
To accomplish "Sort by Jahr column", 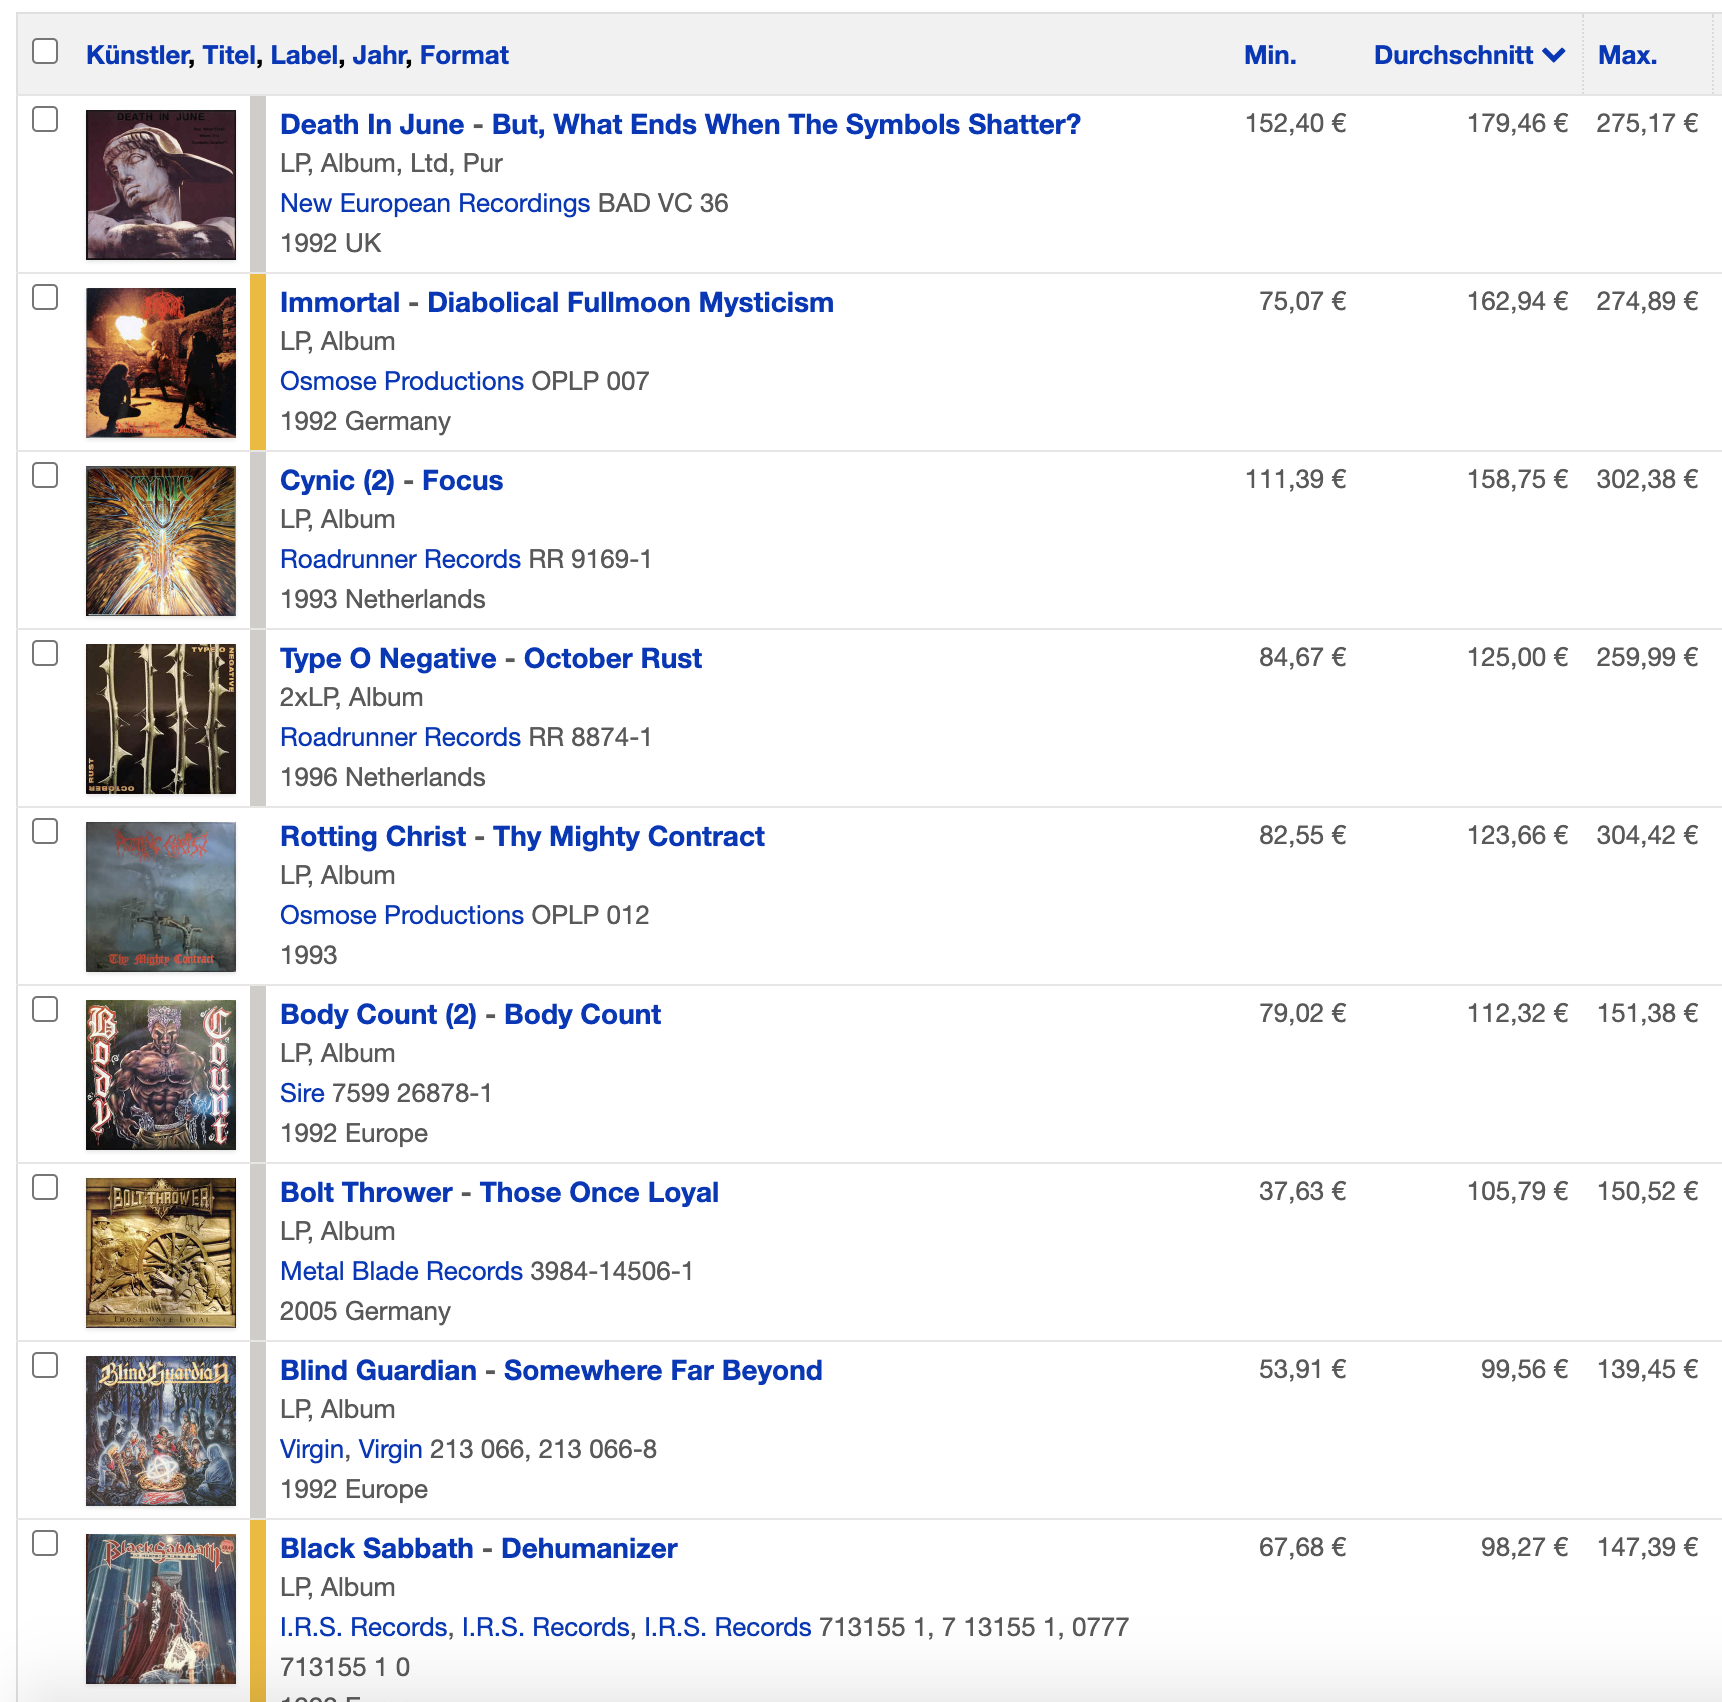I will point(379,55).
